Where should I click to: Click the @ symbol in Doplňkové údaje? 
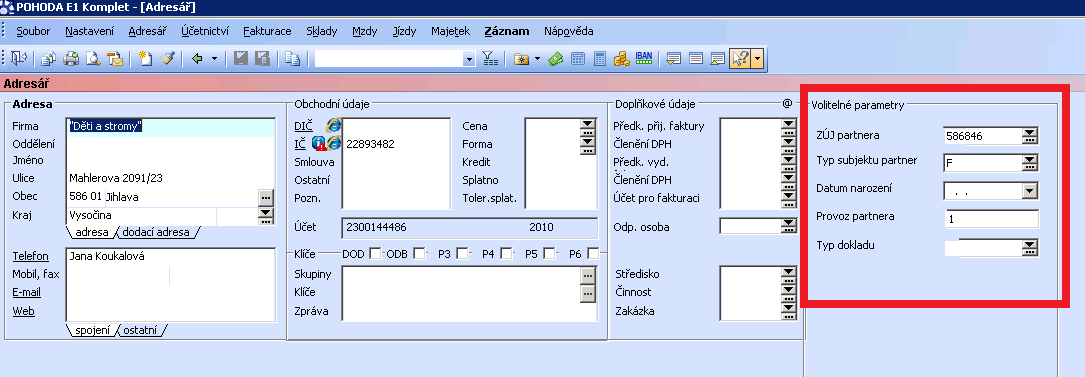click(787, 104)
